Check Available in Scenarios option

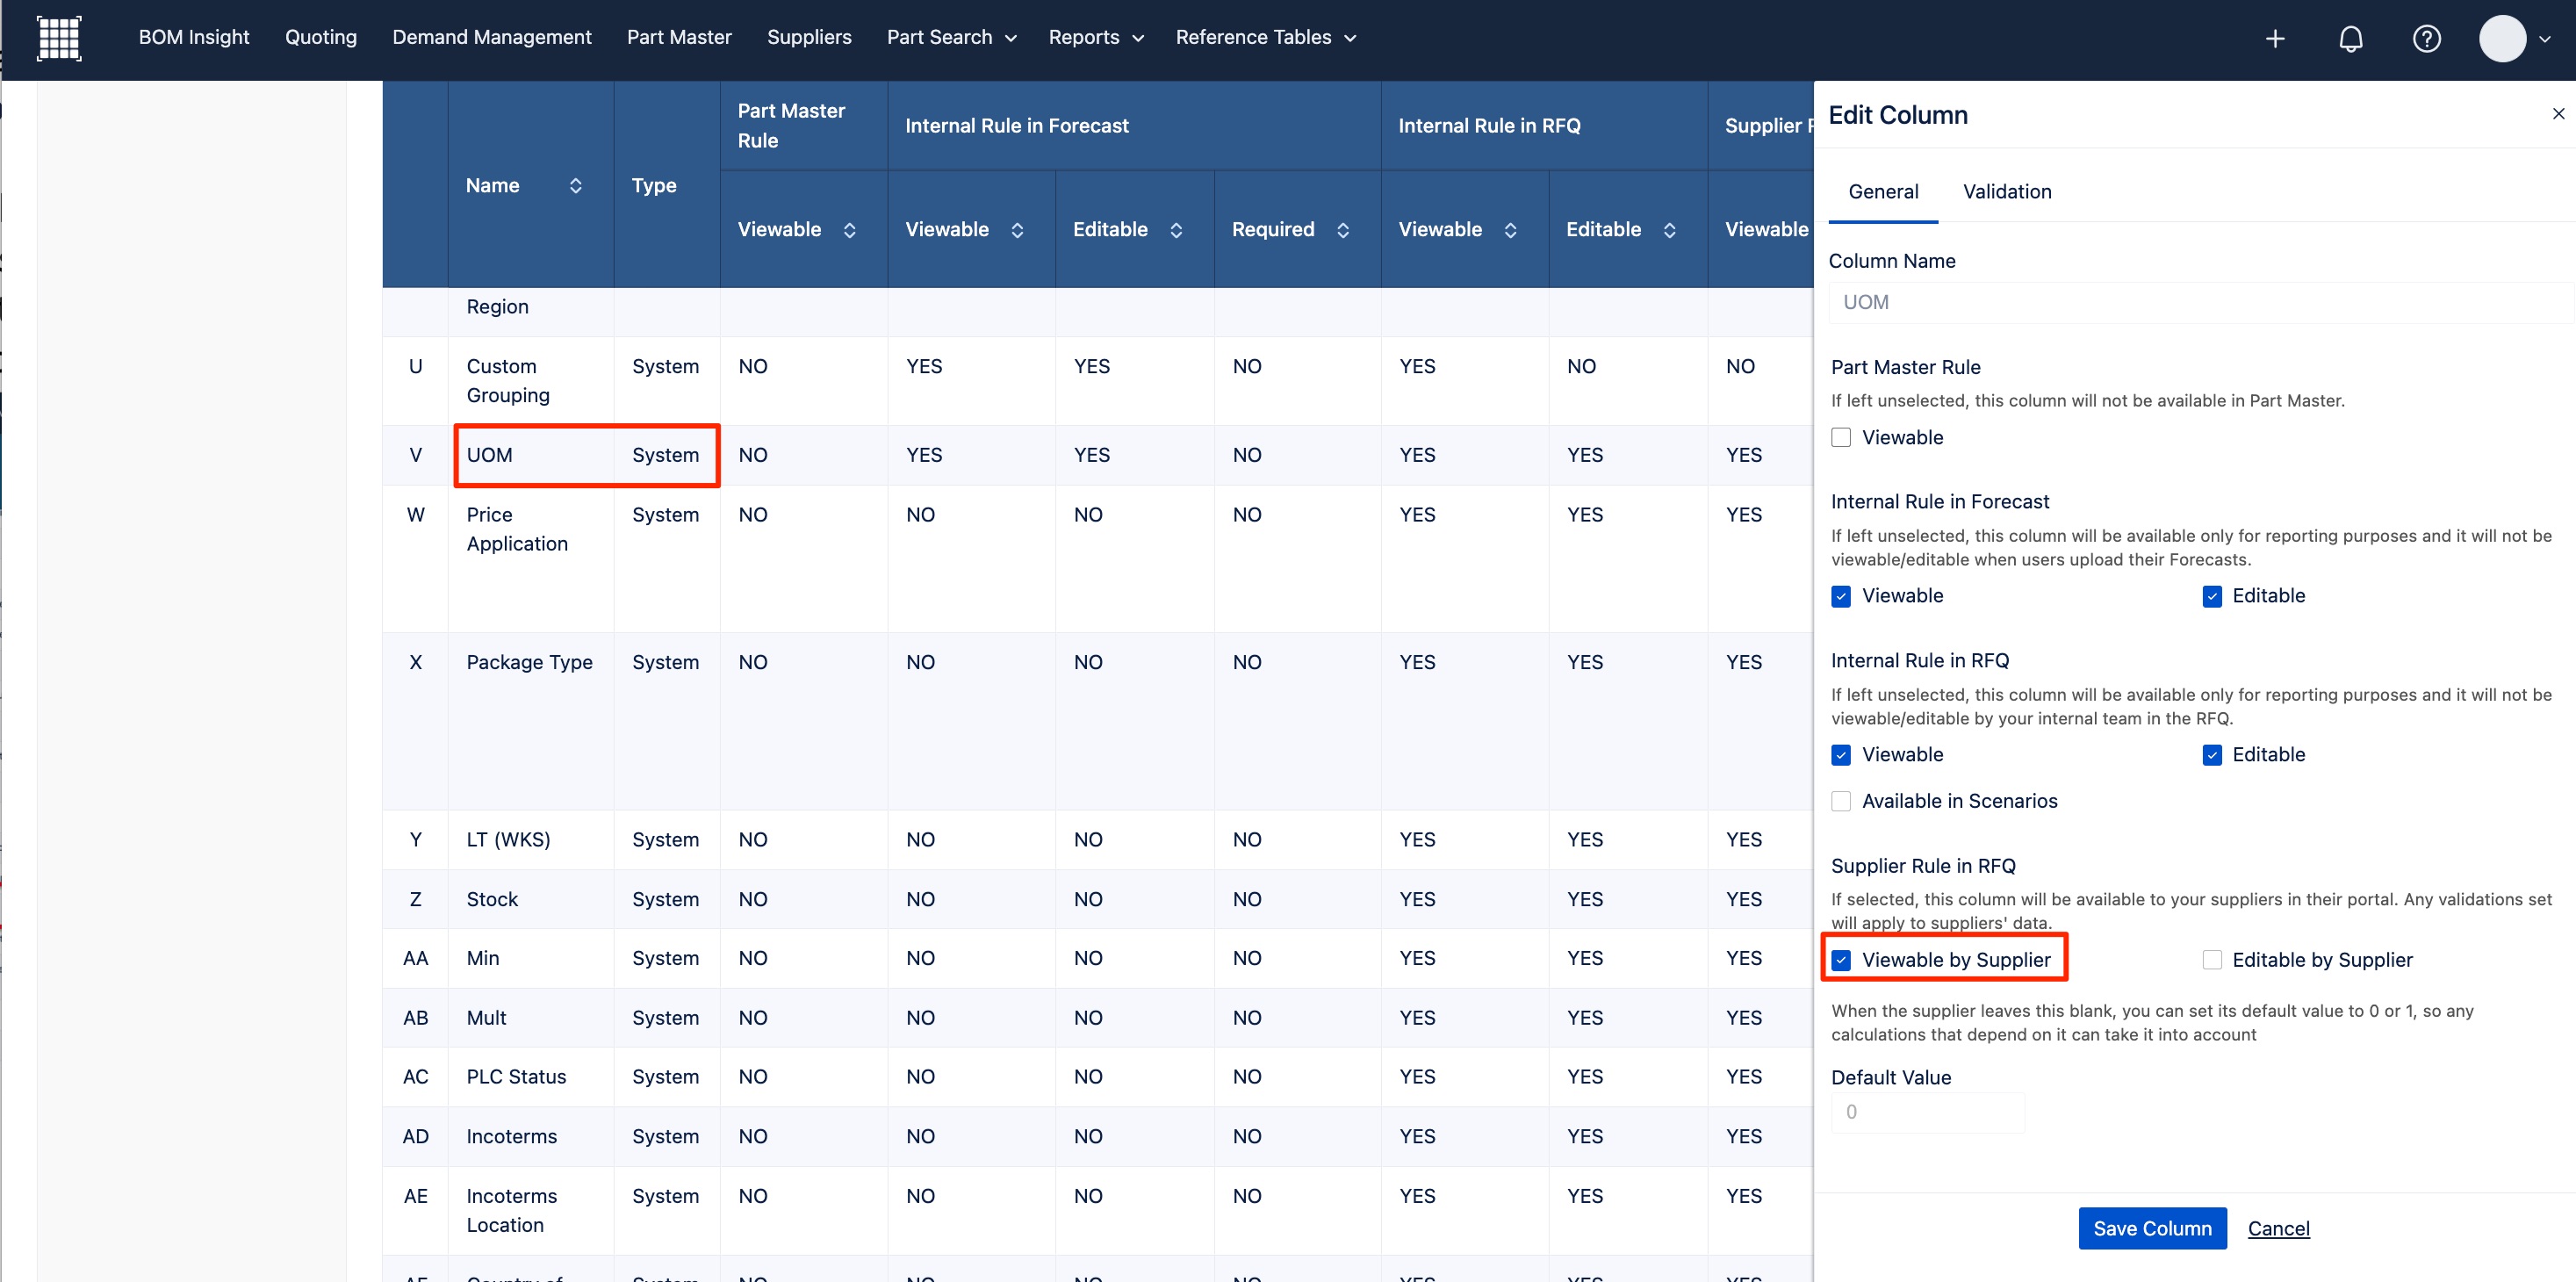coord(1841,801)
